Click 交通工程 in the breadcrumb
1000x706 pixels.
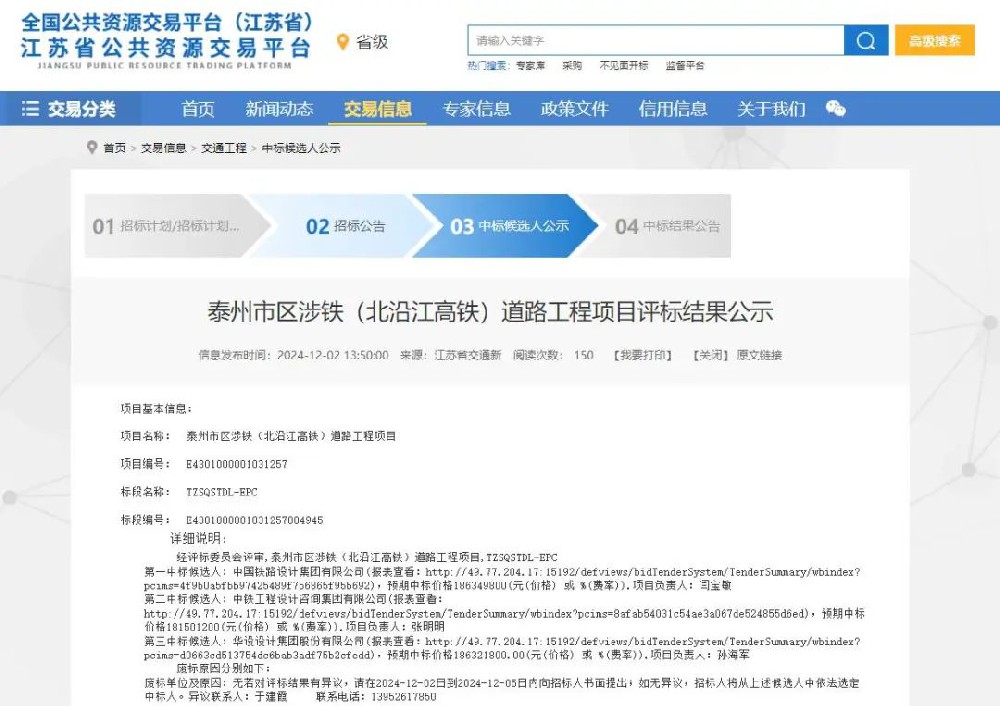click(224, 148)
